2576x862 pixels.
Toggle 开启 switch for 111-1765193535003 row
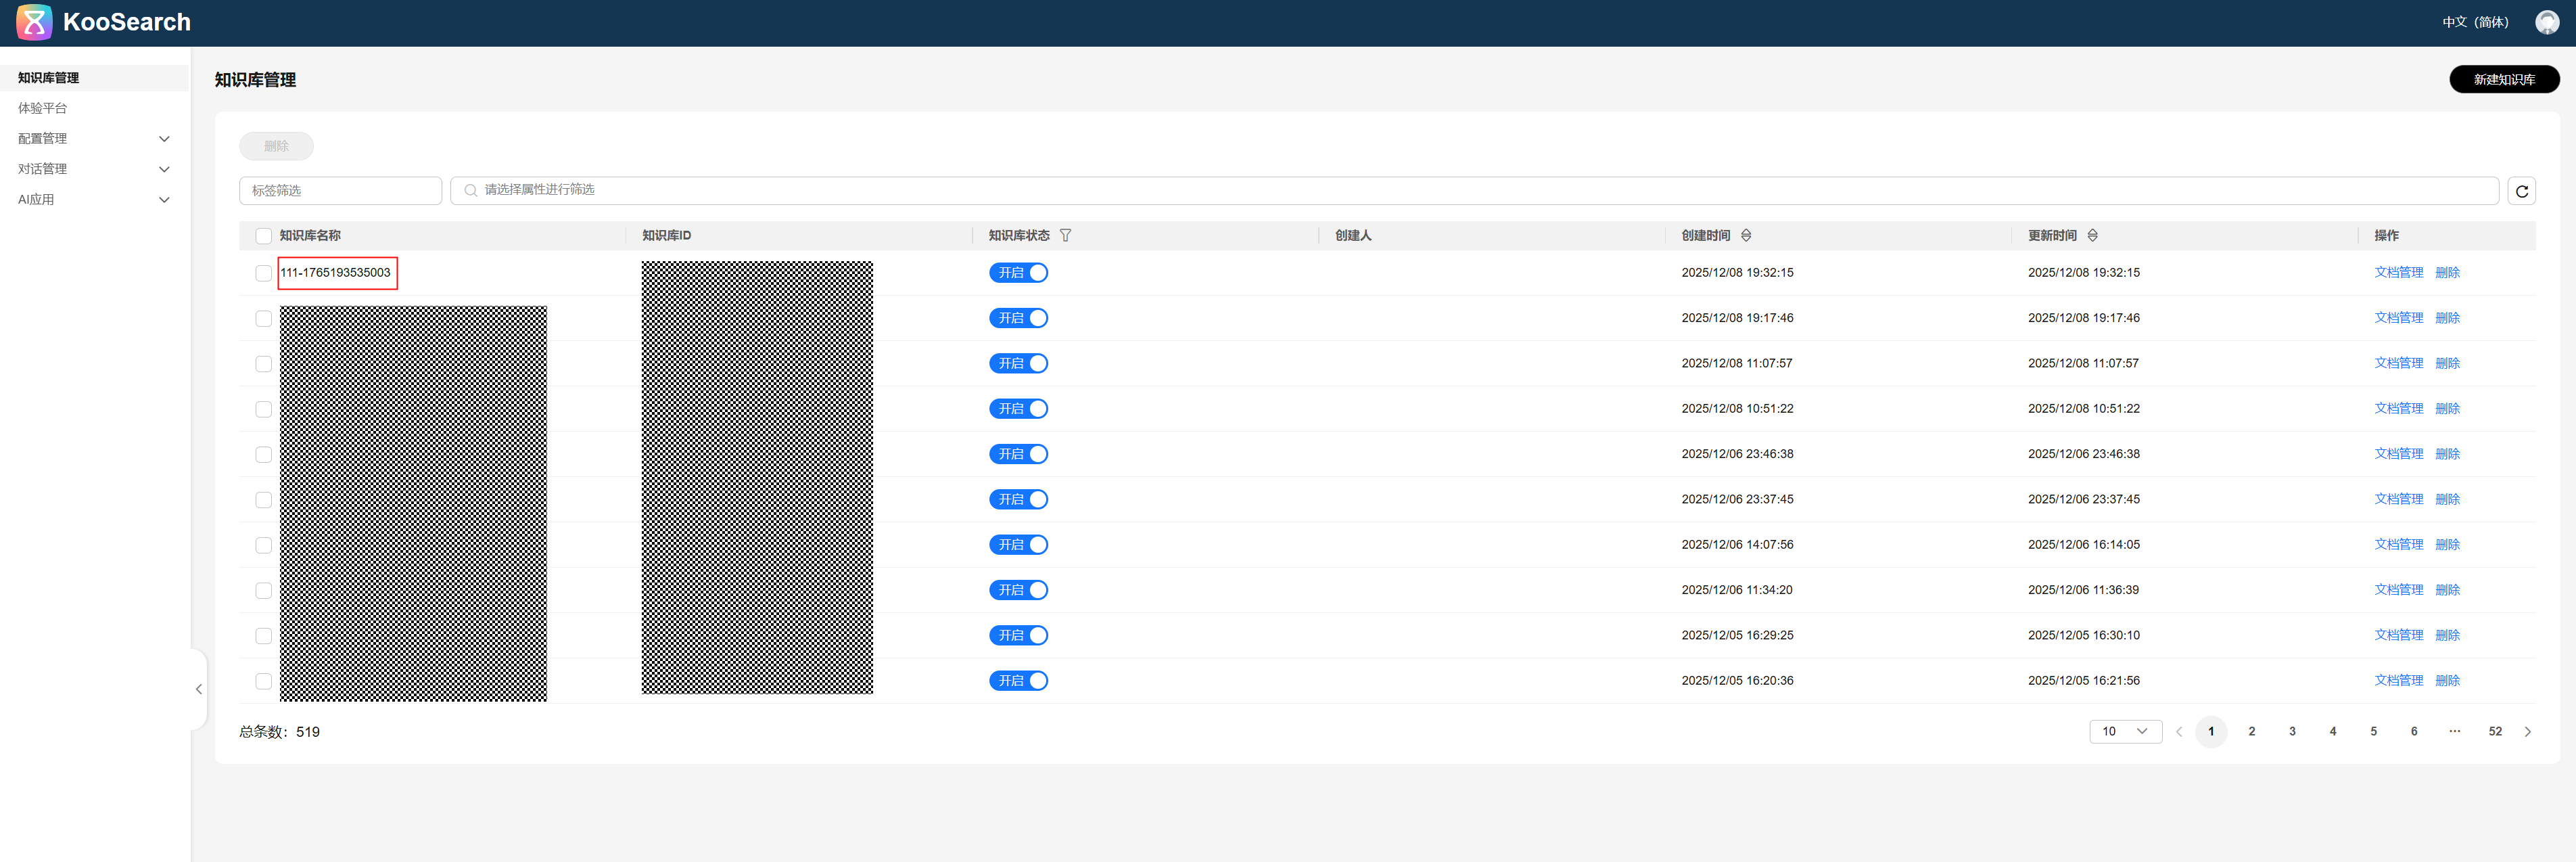1018,273
